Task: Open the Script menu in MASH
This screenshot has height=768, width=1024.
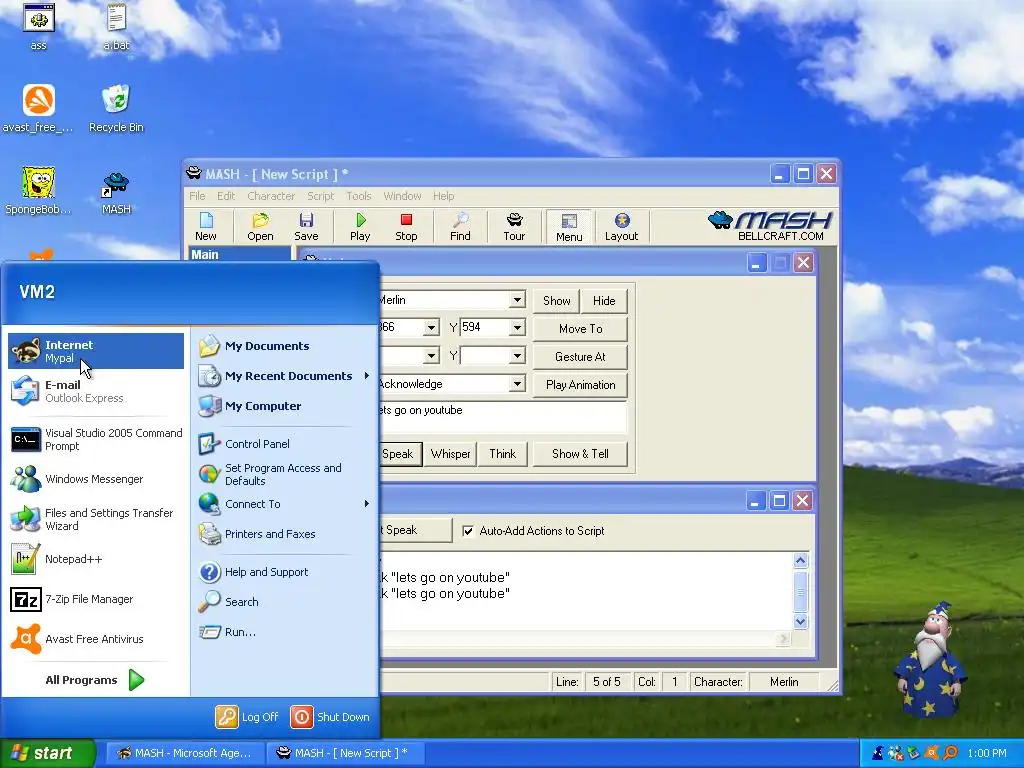Action: pyautogui.click(x=321, y=196)
